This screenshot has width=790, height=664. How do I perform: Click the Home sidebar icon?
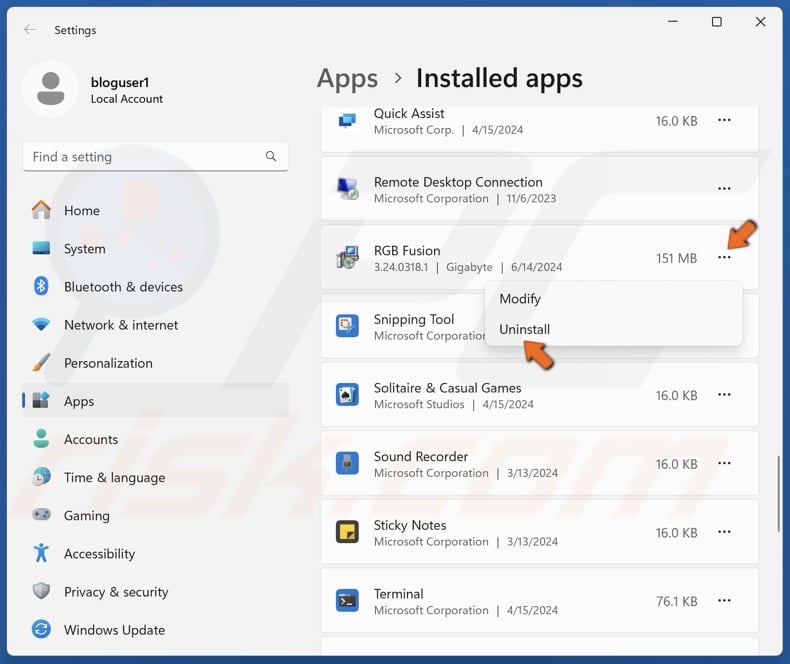pos(41,210)
